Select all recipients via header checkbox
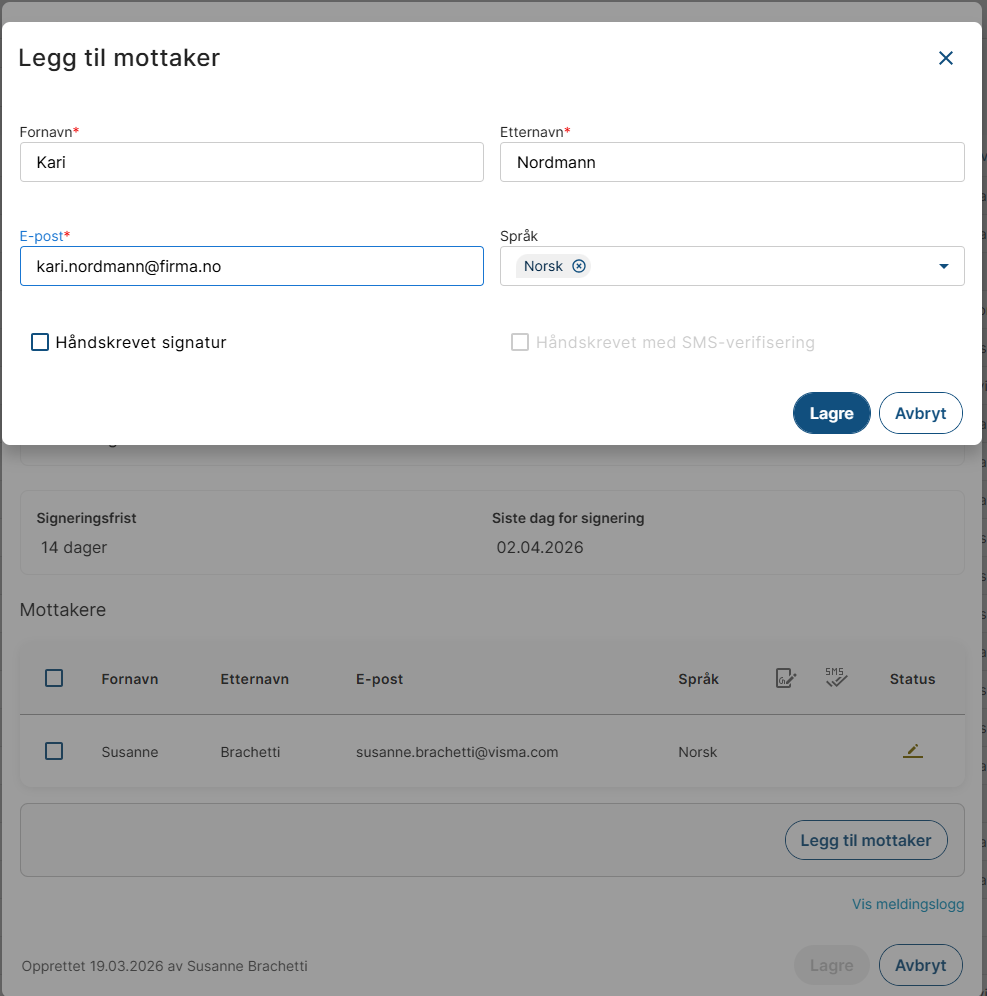Viewport: 987px width, 996px height. (x=54, y=678)
